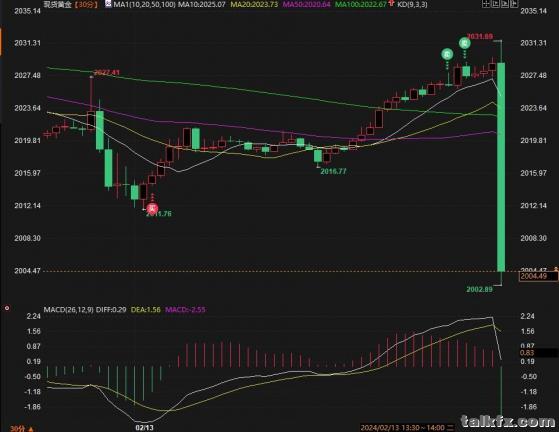Click the purple MACD:-2.55 readout
The height and width of the screenshot is (432, 559).
(185, 309)
